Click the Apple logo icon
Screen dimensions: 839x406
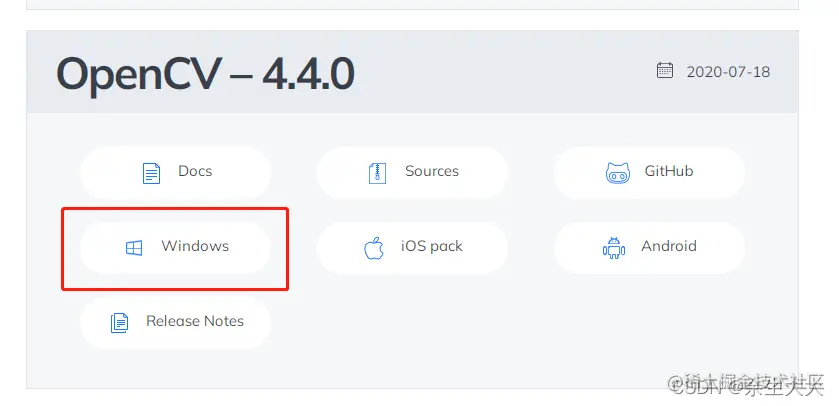tap(374, 248)
